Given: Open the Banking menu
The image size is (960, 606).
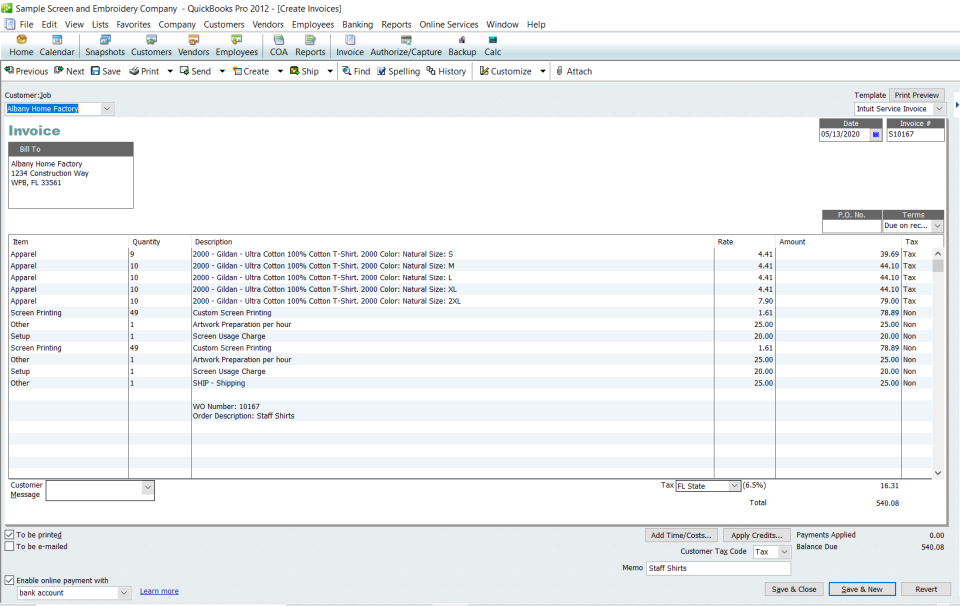Looking at the screenshot, I should coord(357,24).
